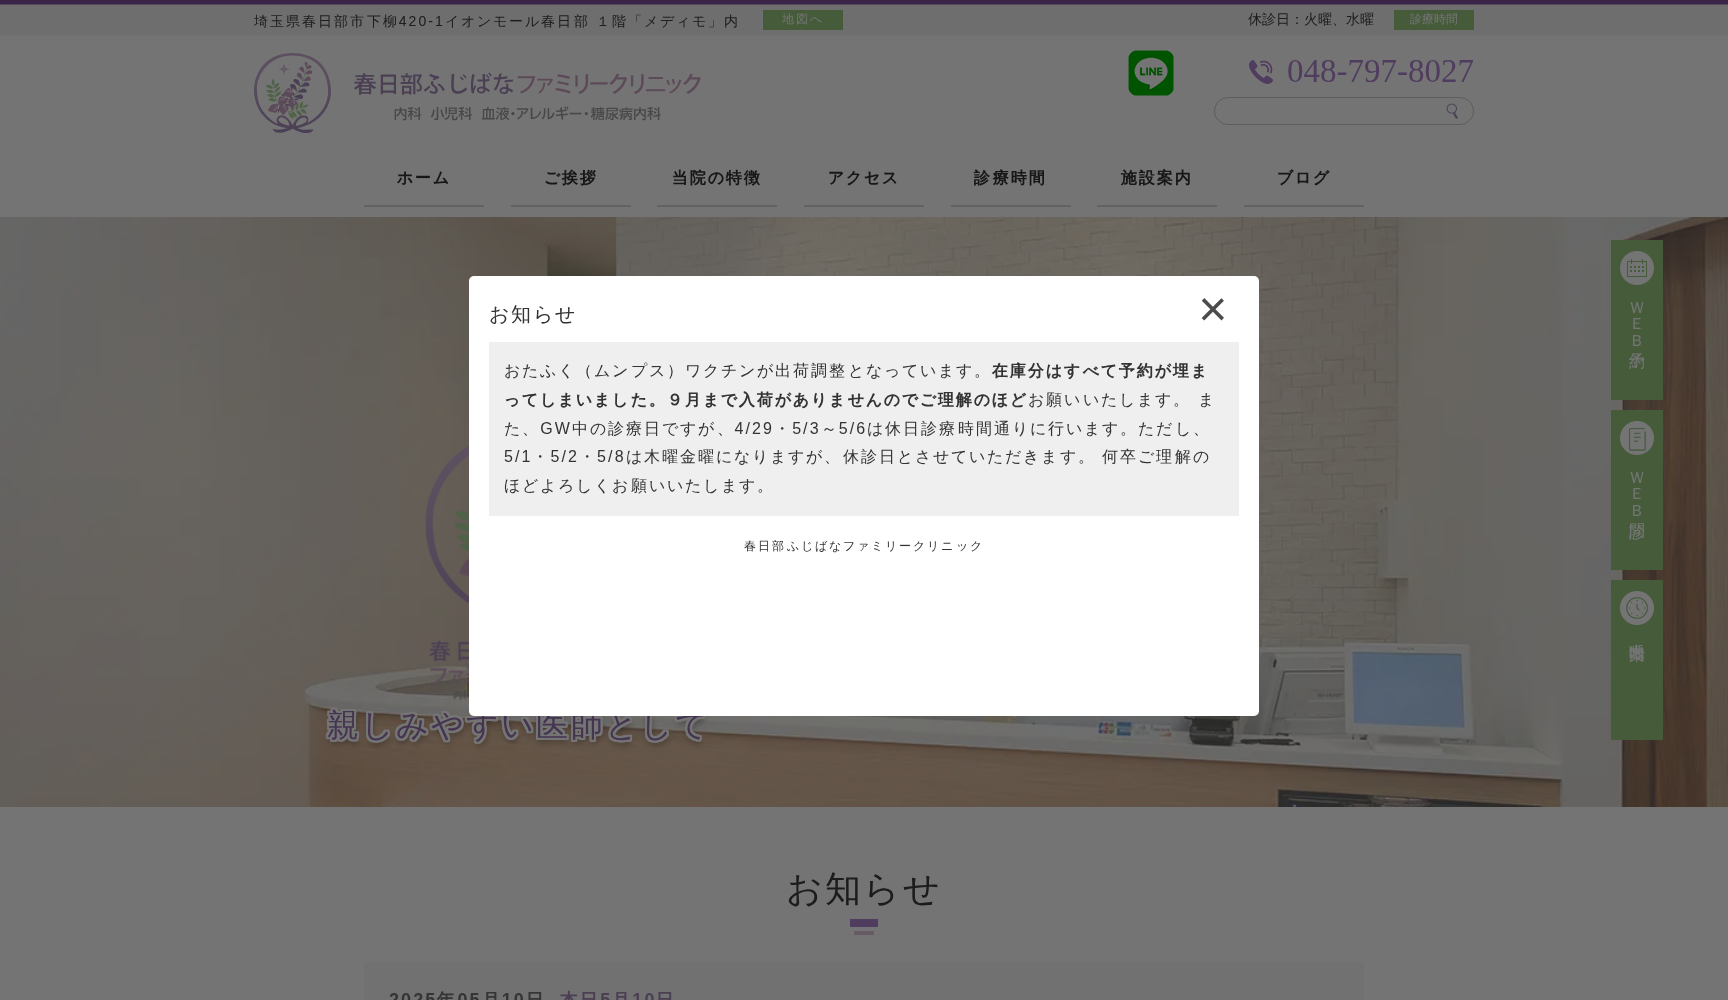Click the clock icon on the right sidebar
Viewport: 1728px width, 1000px height.
coord(1636,607)
